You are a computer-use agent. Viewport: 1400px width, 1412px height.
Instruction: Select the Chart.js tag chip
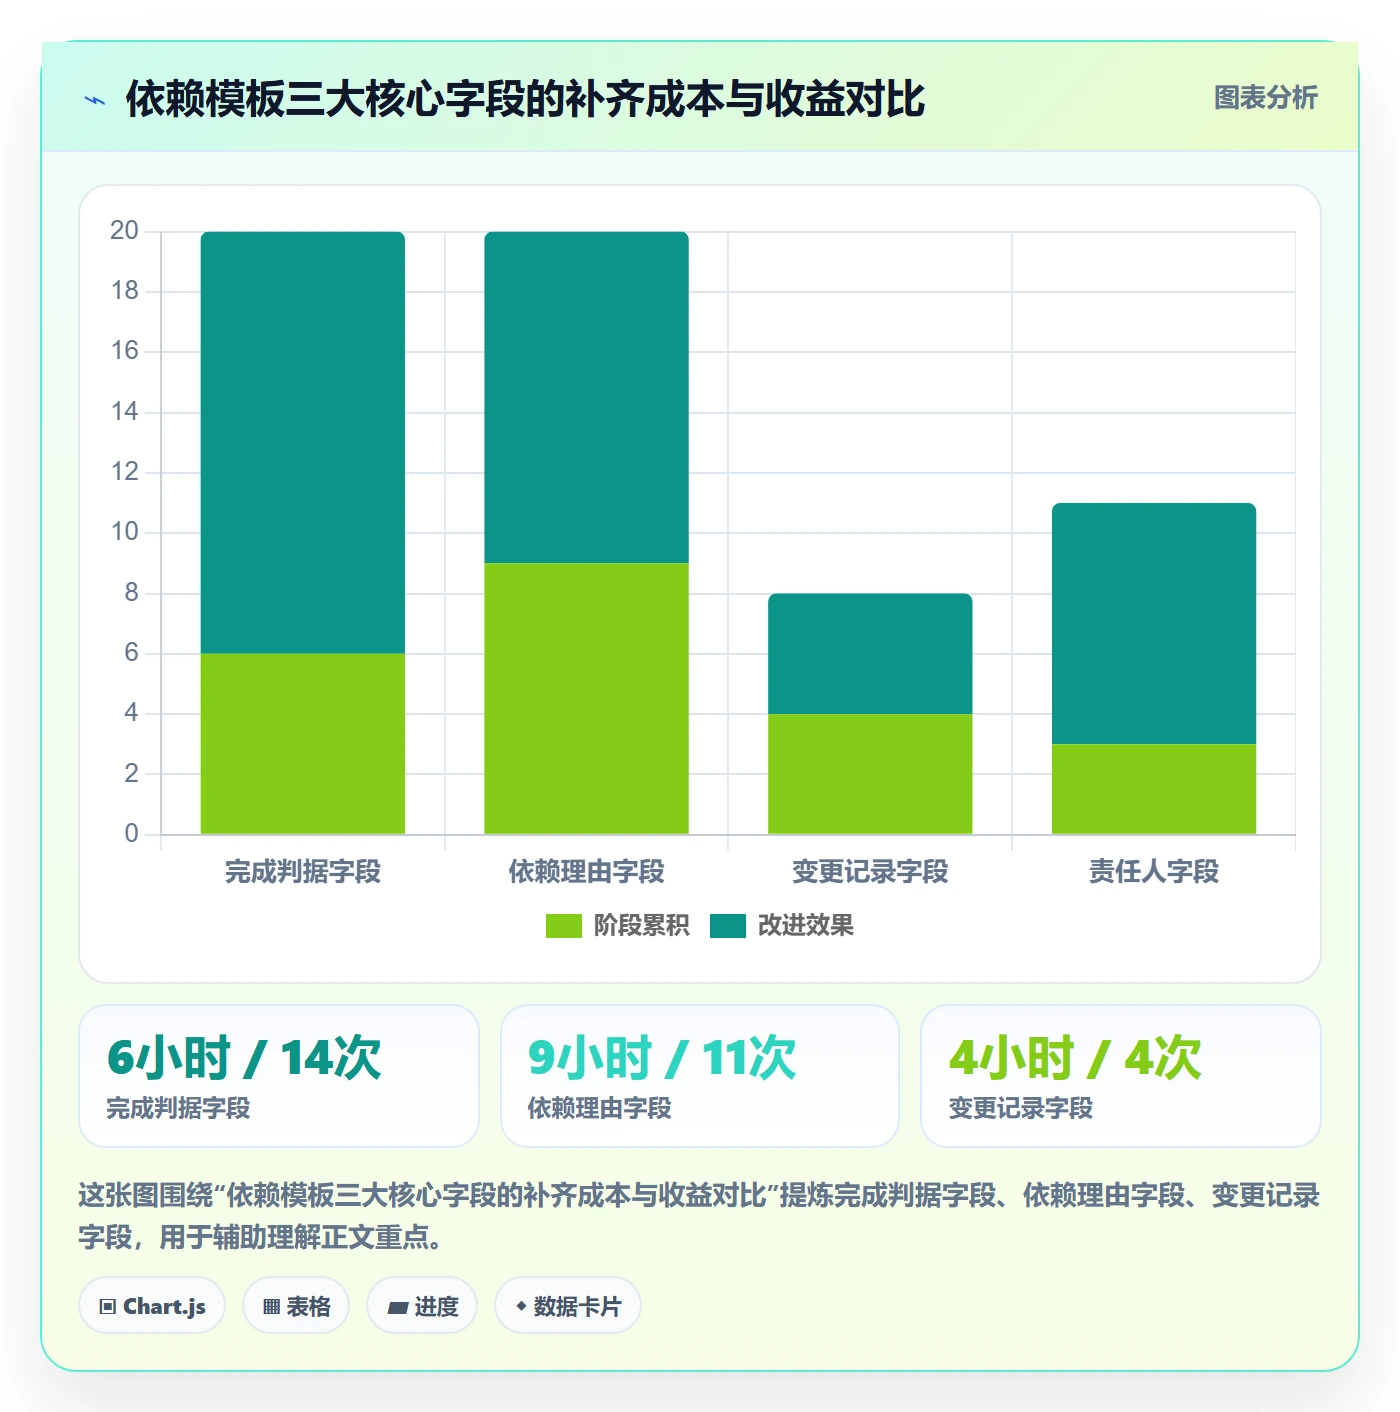coord(152,1306)
